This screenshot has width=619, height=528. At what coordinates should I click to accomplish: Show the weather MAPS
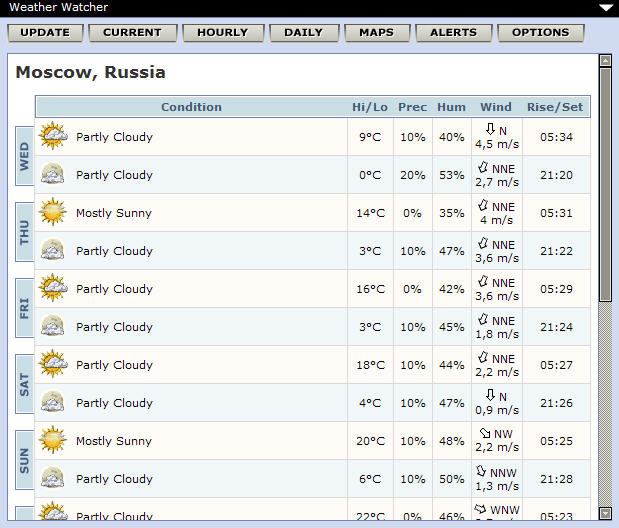click(x=377, y=32)
